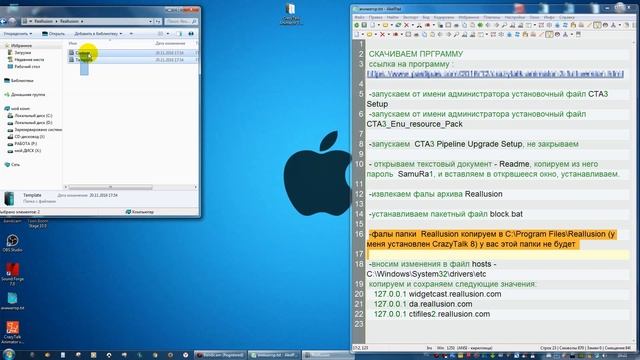Select Рабочий стол in Explorer sidebar

click(27, 67)
